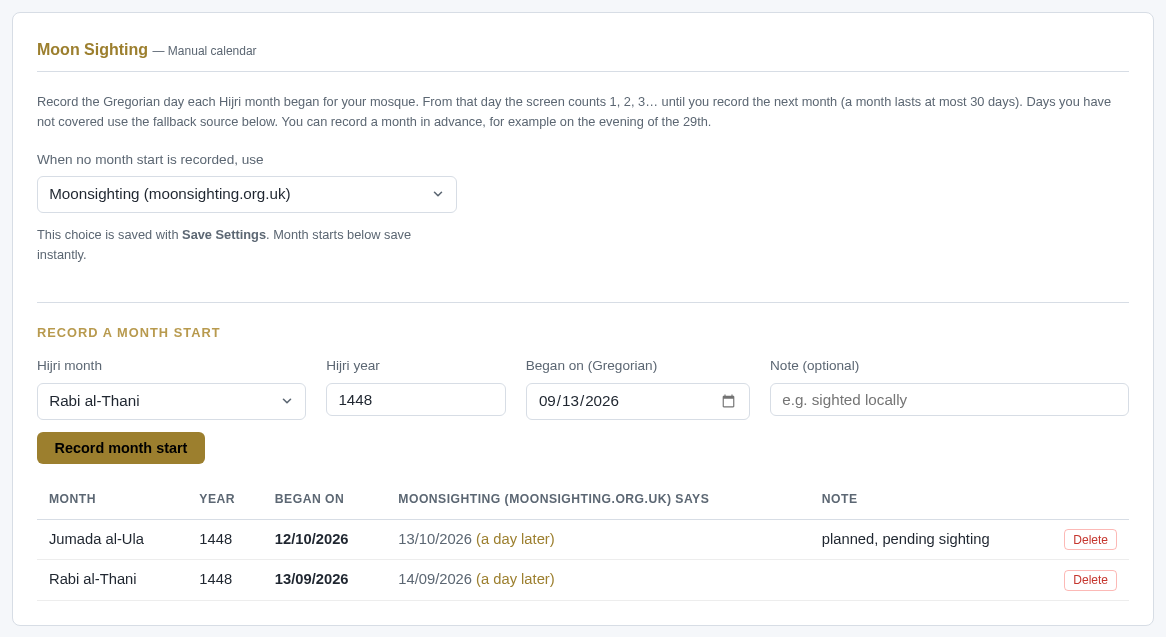Click the YEAR column header
The image size is (1166, 637).
click(217, 499)
